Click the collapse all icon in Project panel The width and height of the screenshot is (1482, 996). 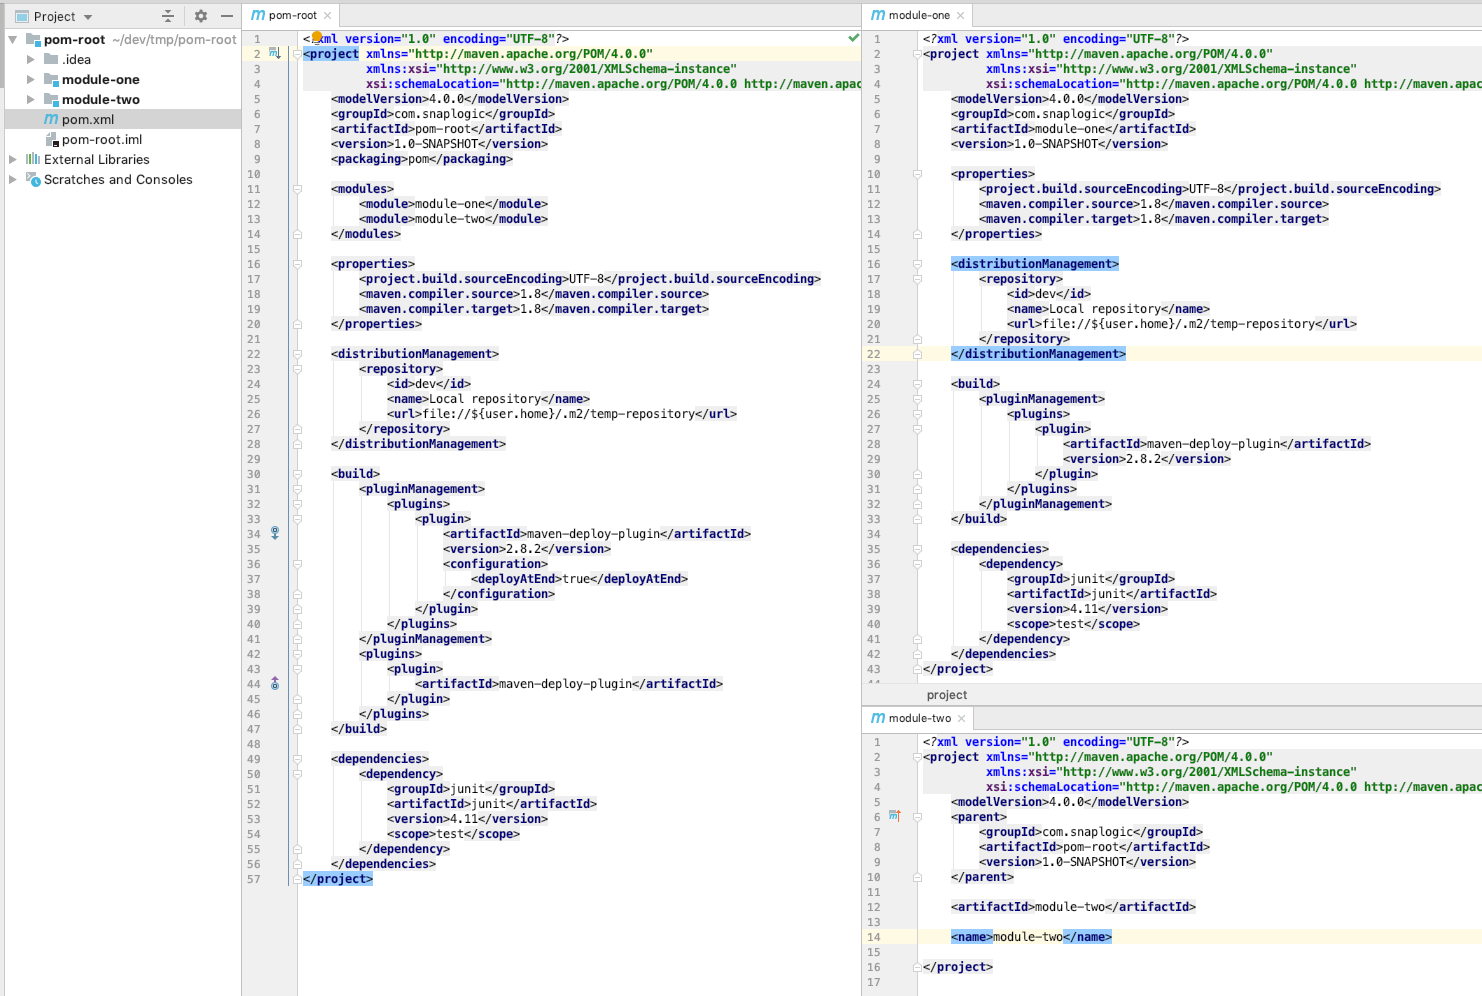tap(168, 16)
